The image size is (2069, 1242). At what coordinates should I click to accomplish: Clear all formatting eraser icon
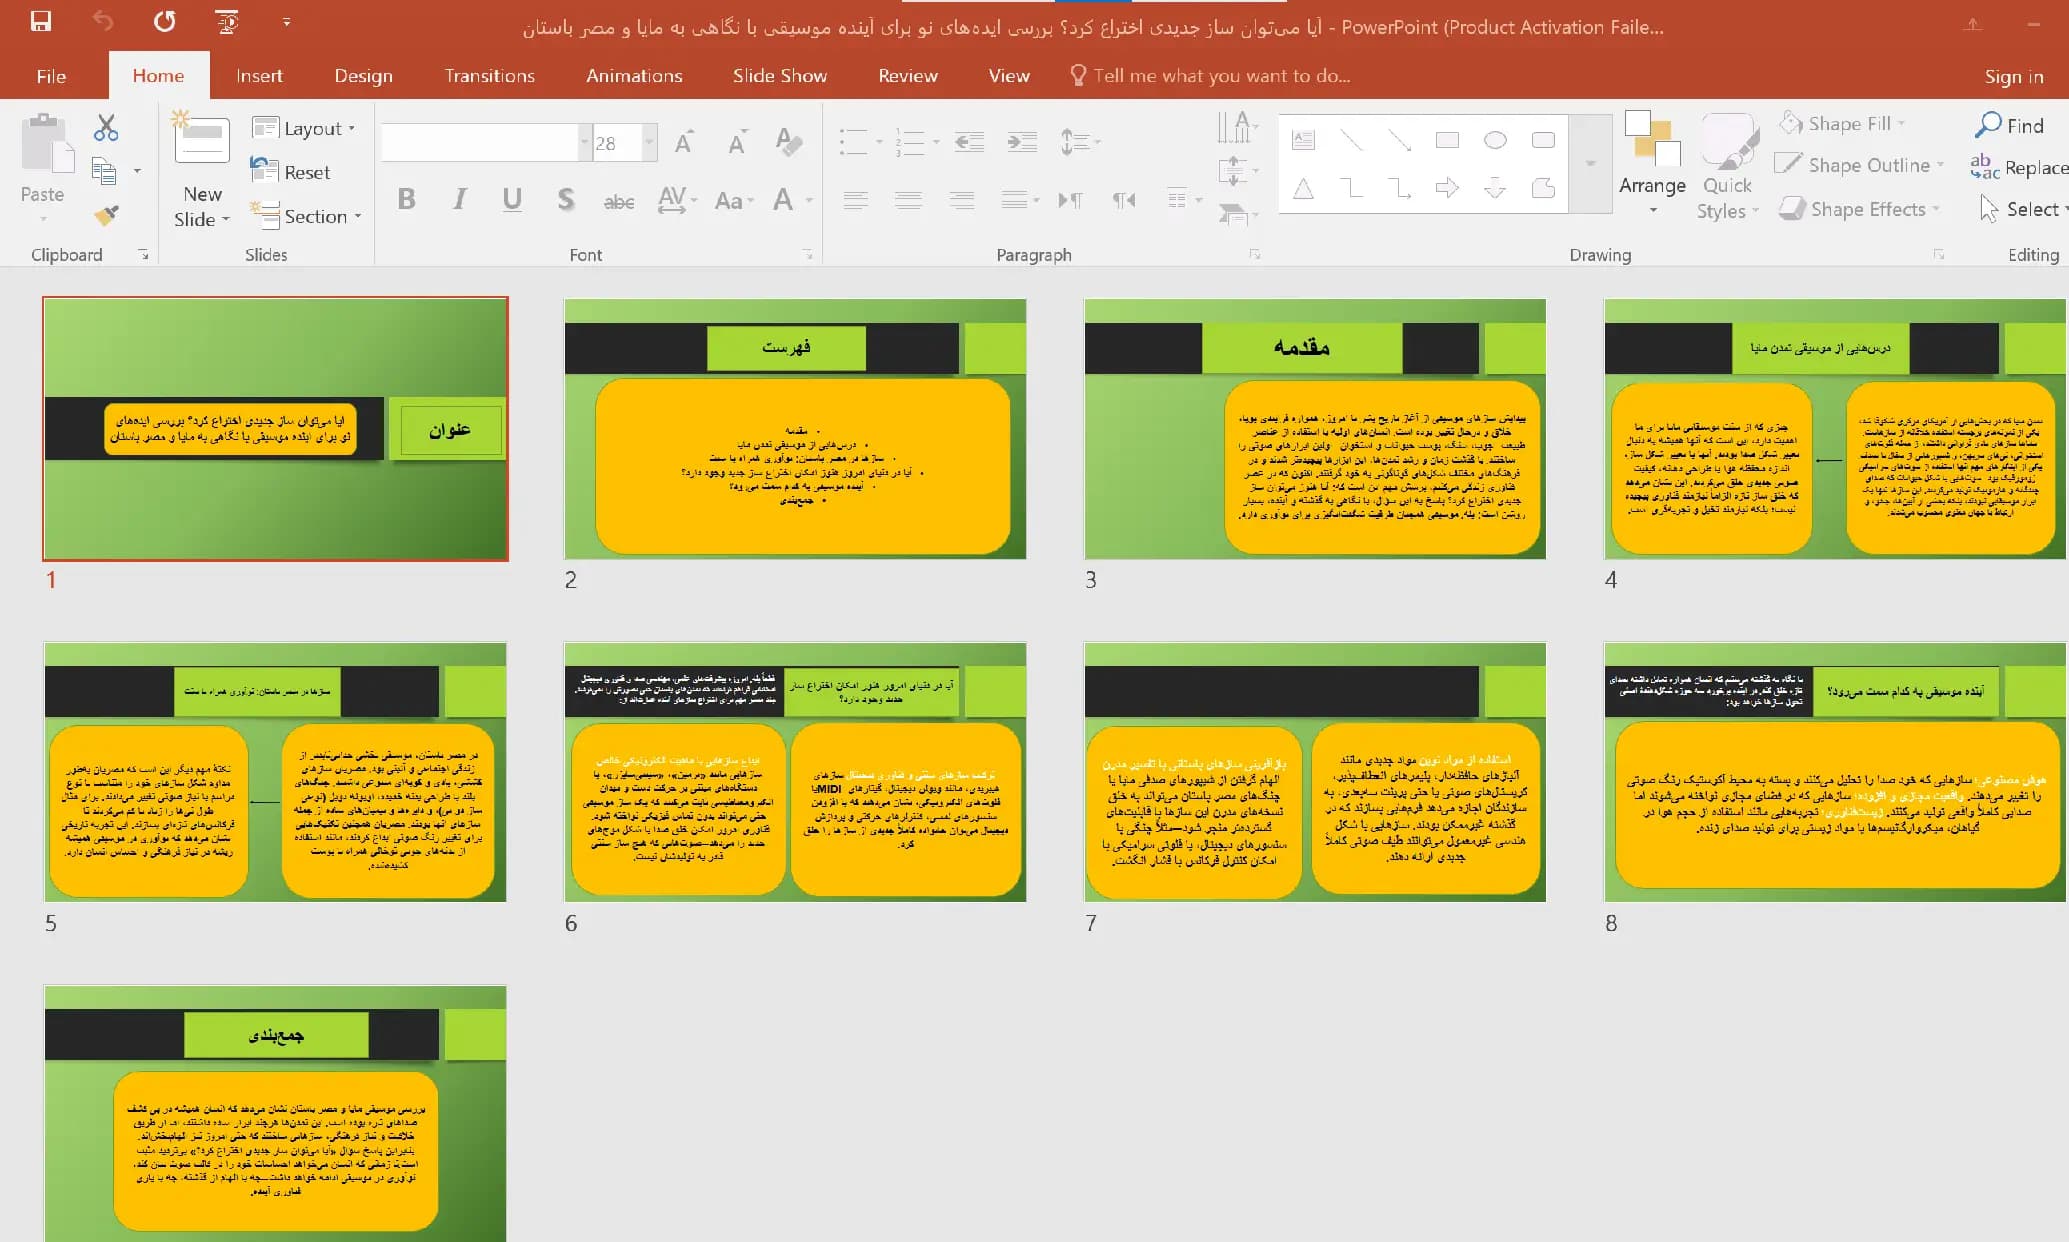pyautogui.click(x=789, y=143)
